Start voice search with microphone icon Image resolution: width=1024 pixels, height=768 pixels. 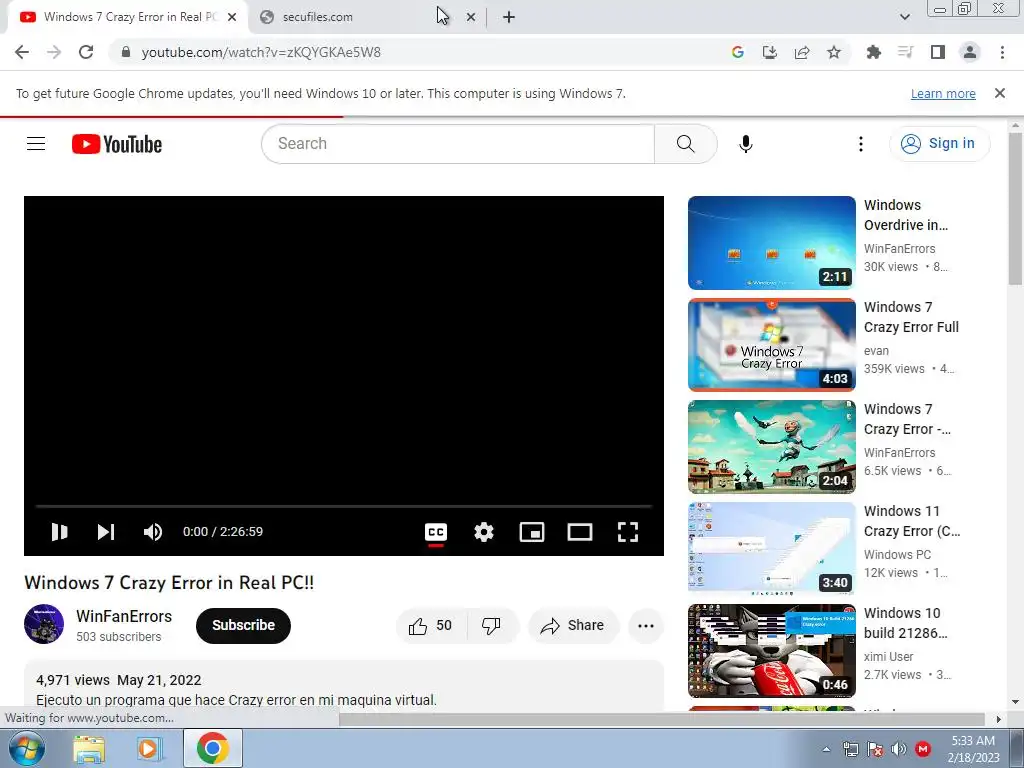[746, 144]
